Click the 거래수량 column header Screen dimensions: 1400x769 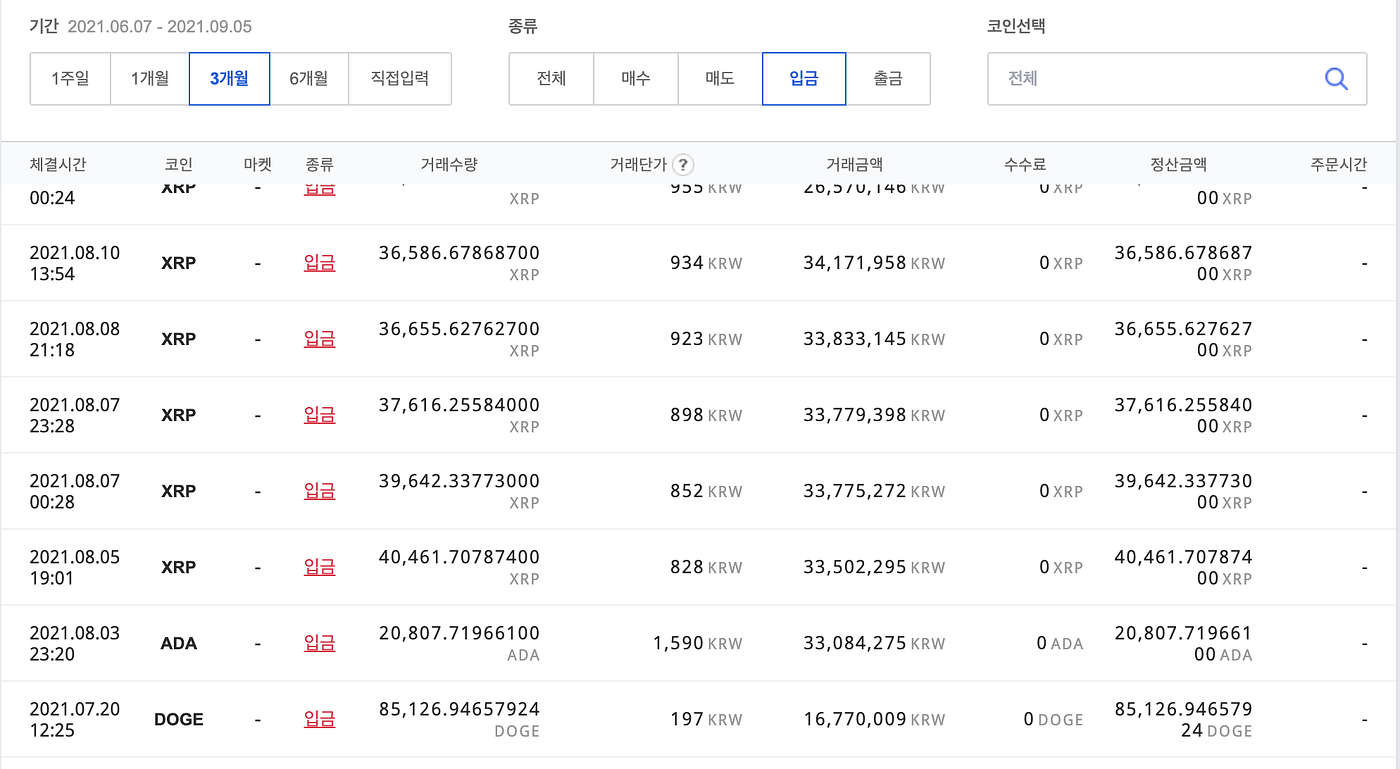pyautogui.click(x=449, y=165)
